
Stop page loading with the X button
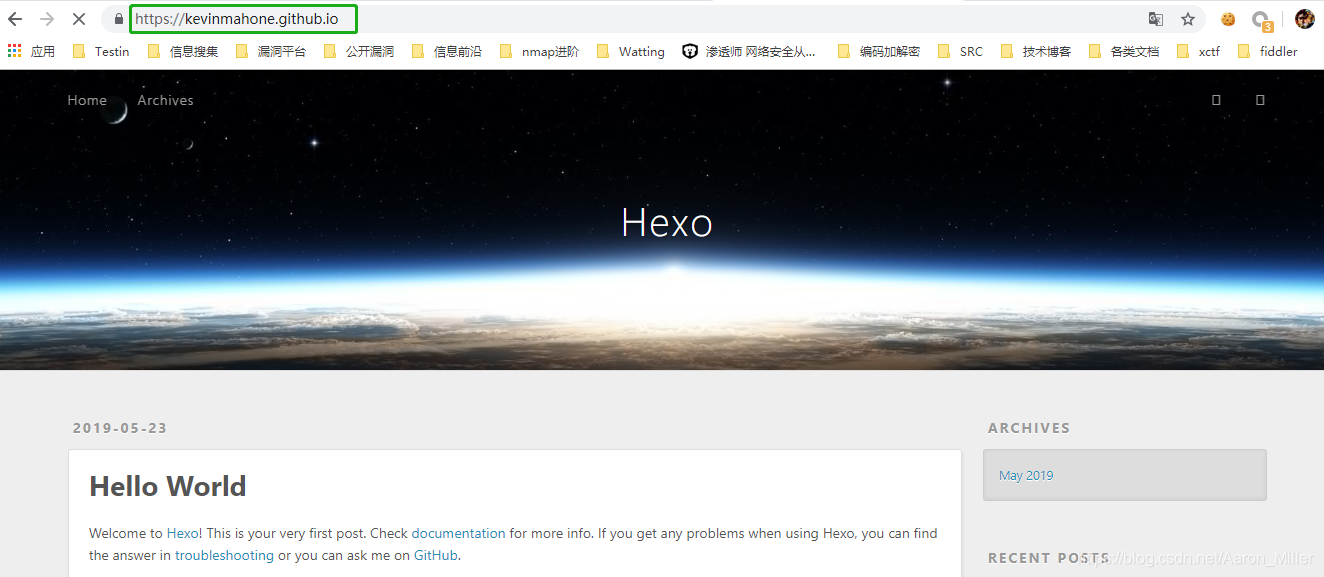coord(79,19)
